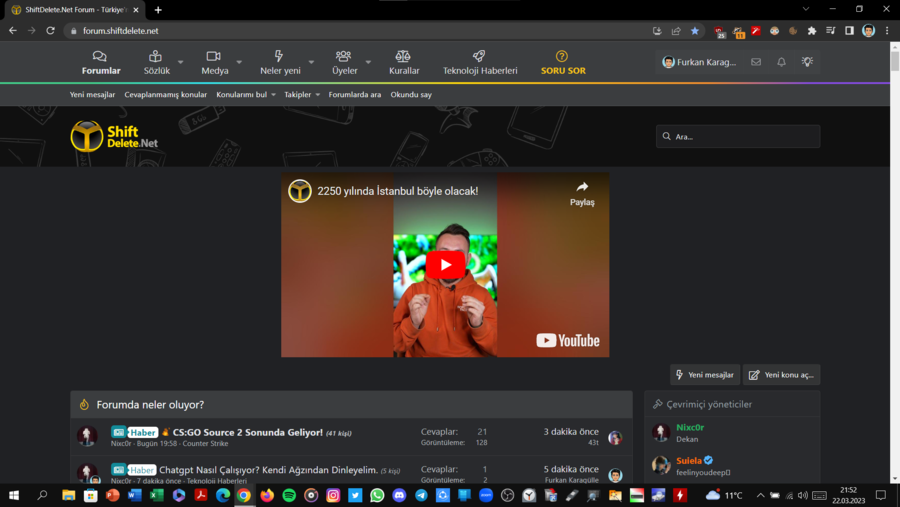Click the Counter Strike category link

[205, 443]
